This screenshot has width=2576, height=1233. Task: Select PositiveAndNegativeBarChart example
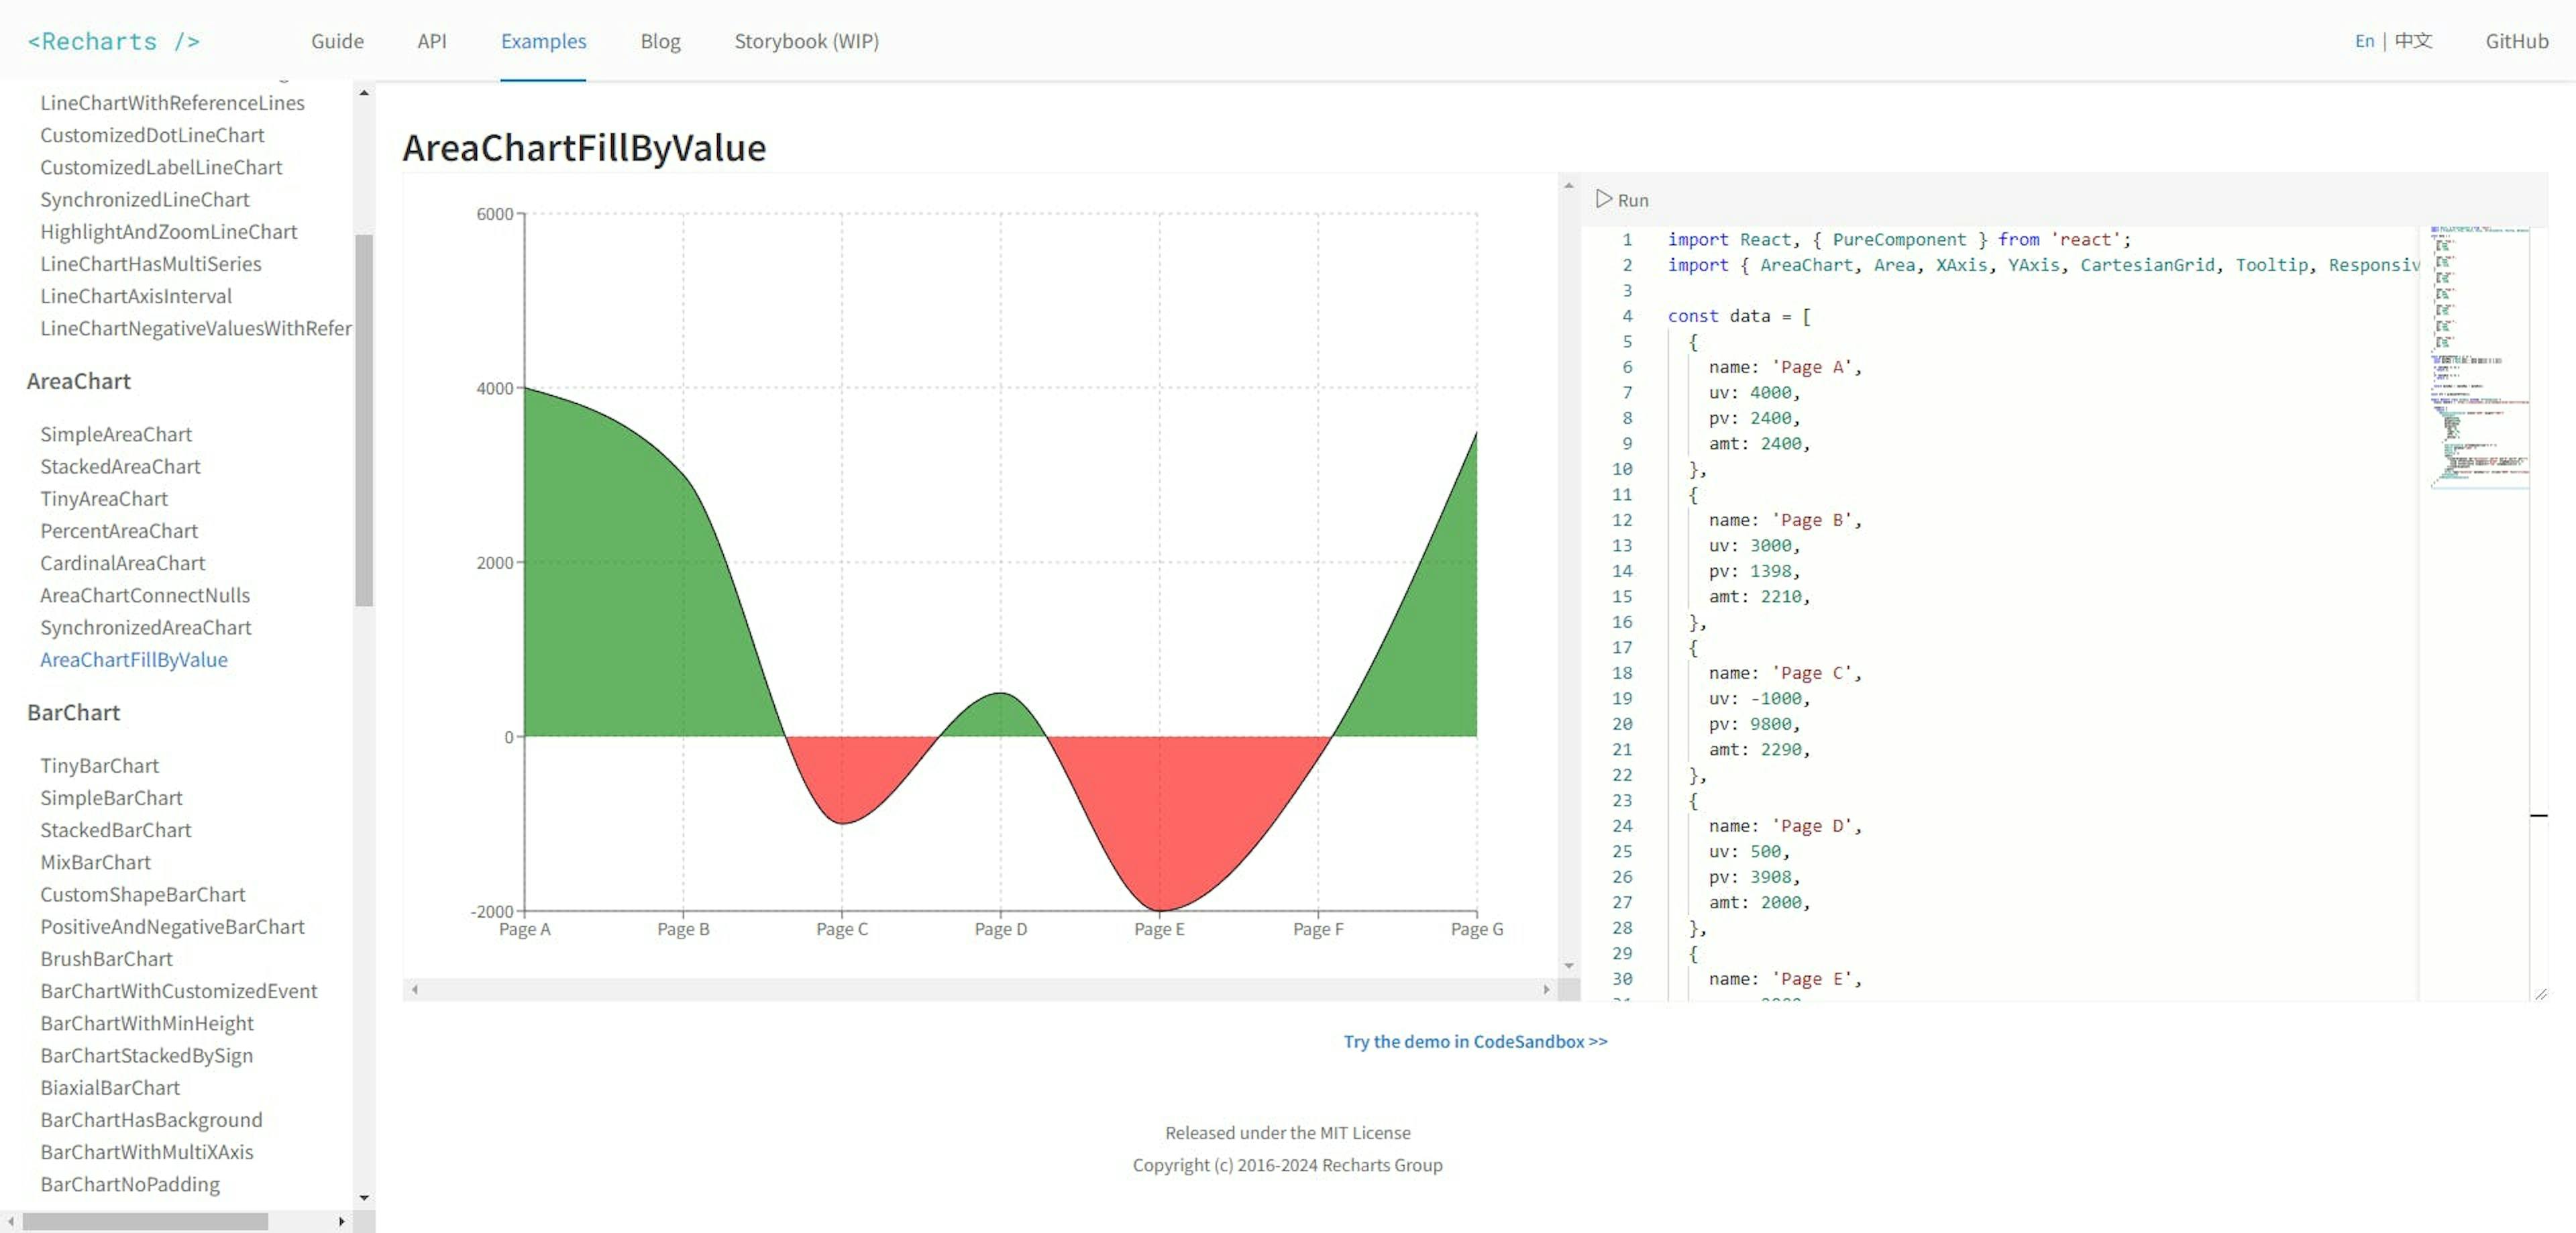pyautogui.click(x=172, y=926)
